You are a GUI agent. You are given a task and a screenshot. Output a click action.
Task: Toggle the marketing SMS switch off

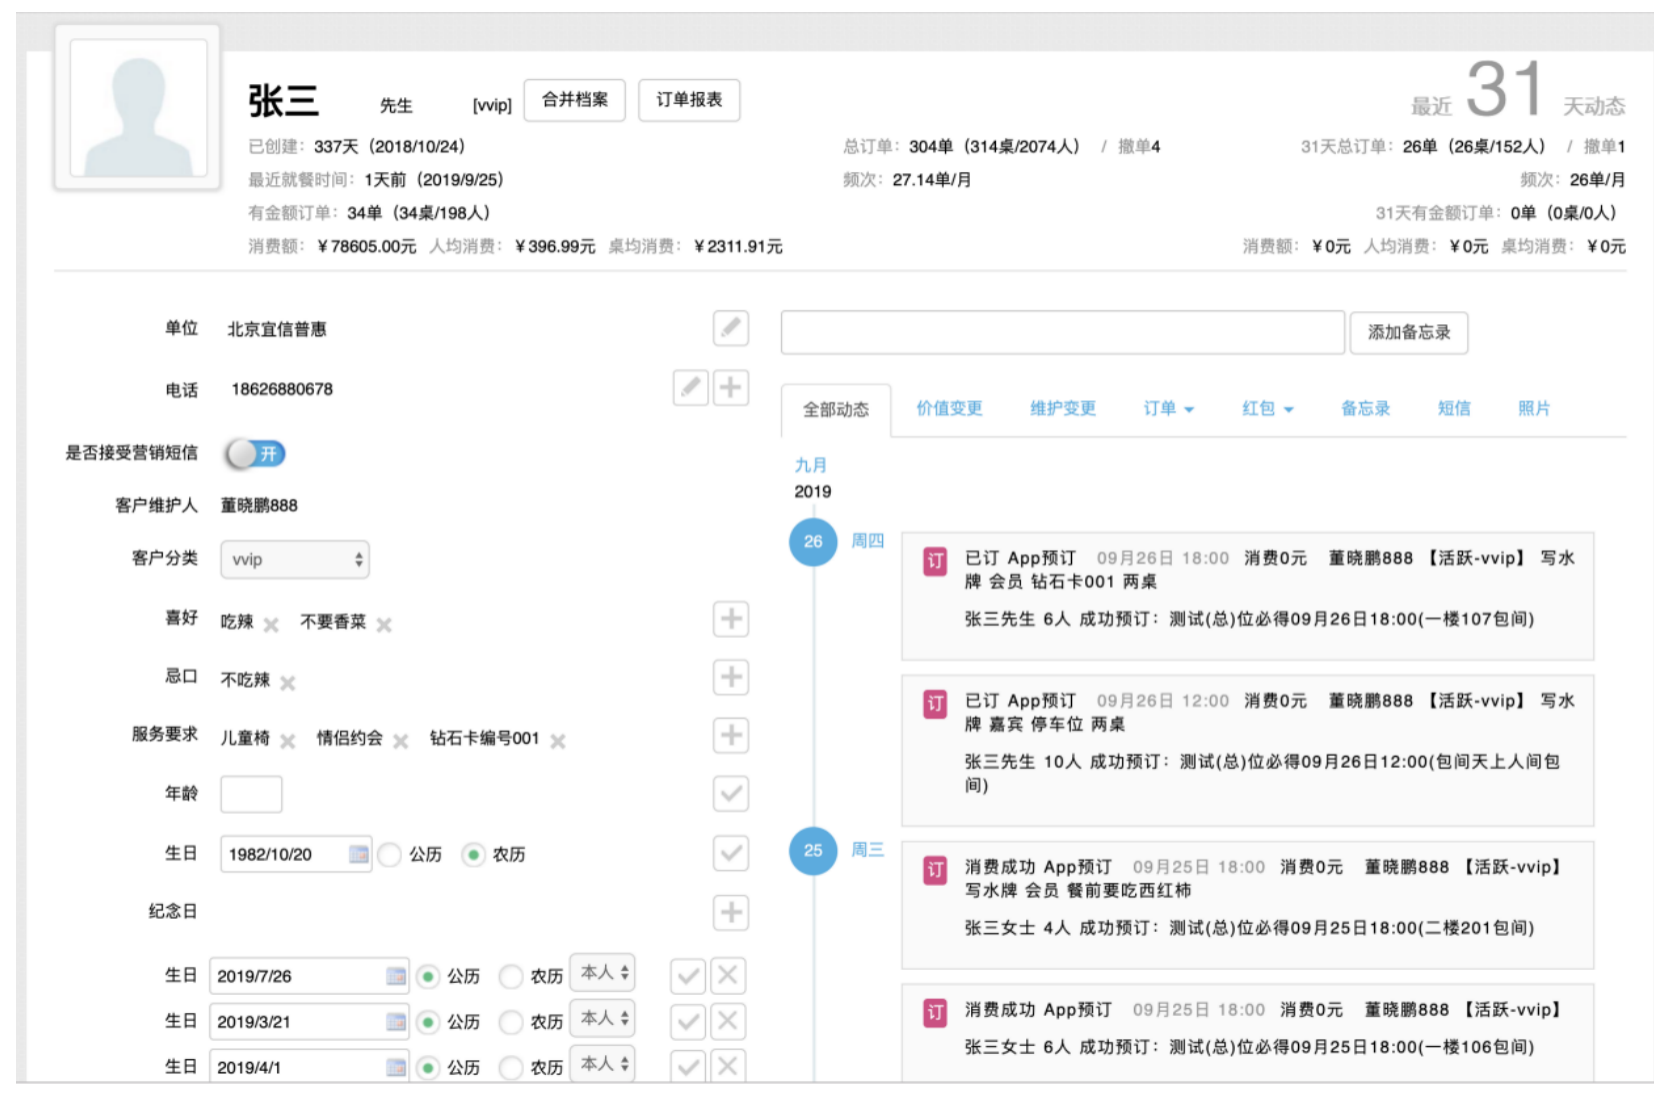click(256, 454)
